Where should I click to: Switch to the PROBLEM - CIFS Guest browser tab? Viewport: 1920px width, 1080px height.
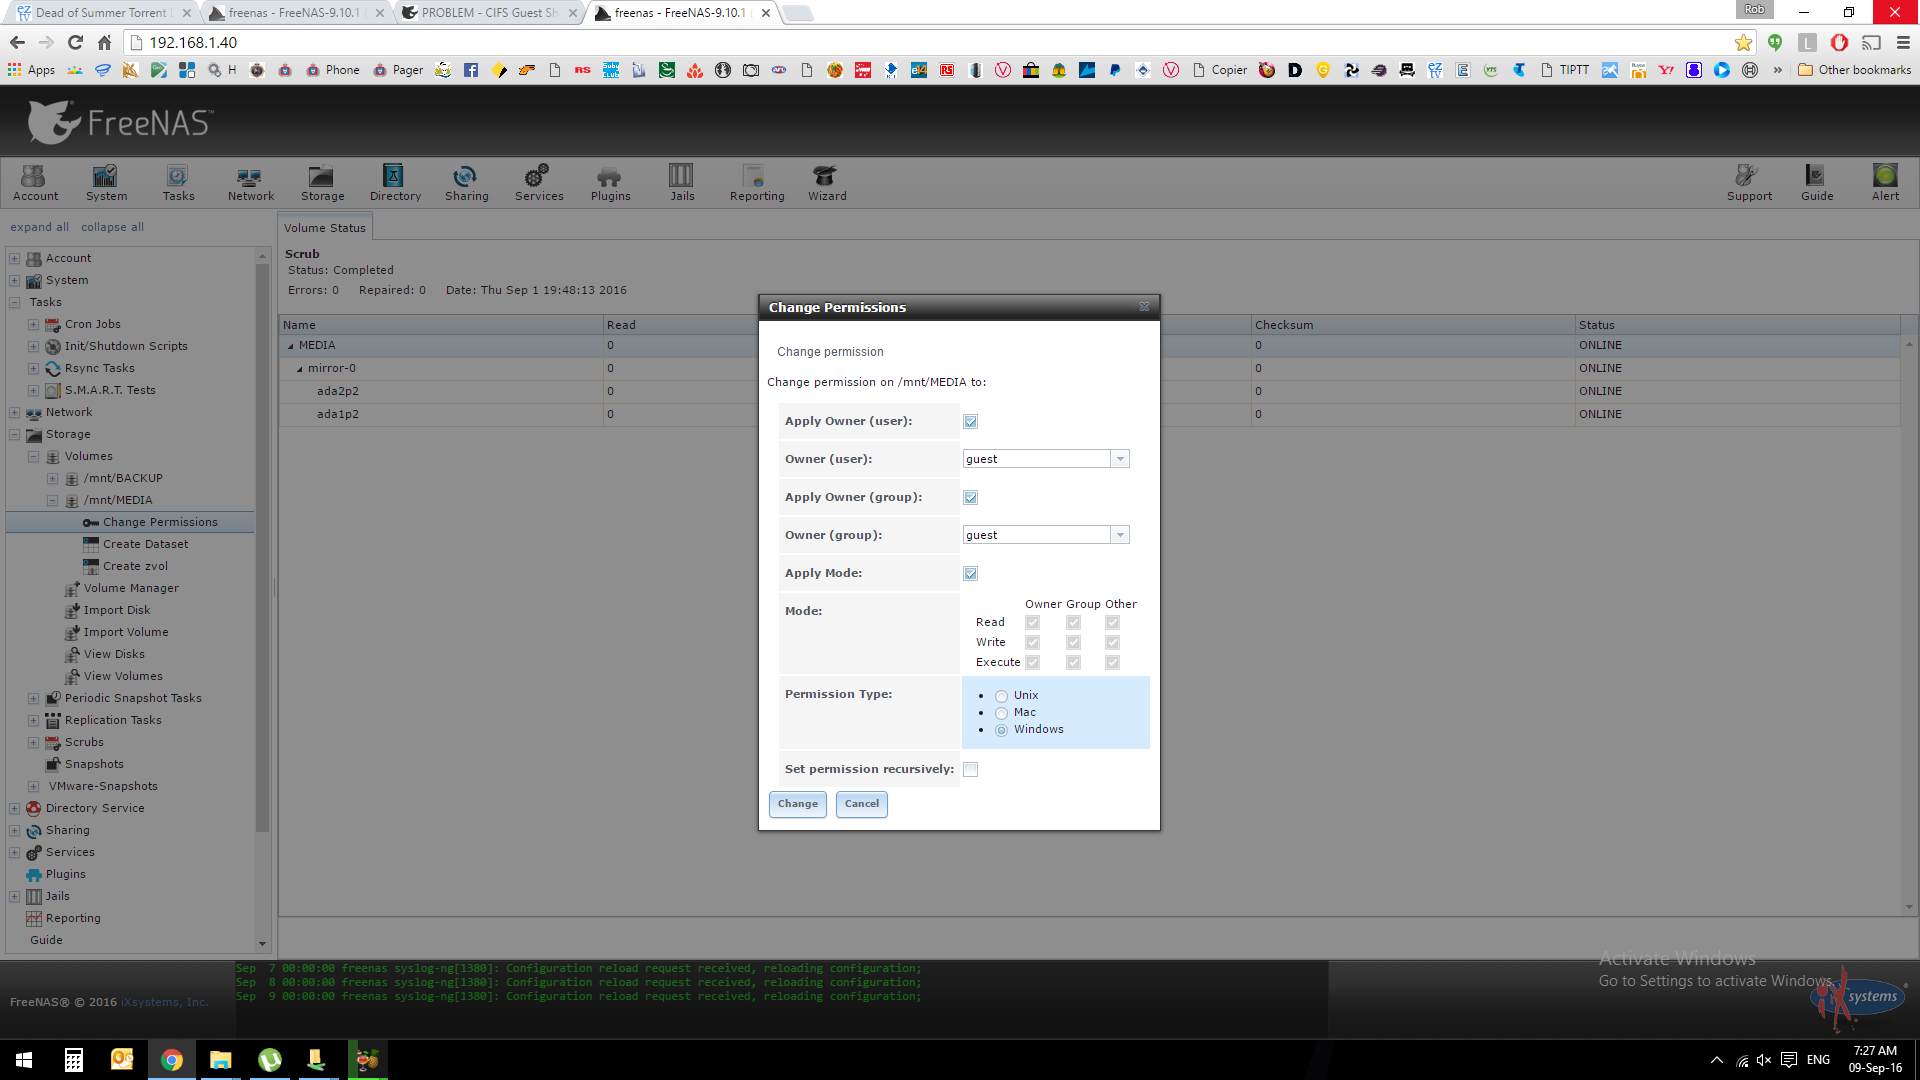[x=490, y=13]
